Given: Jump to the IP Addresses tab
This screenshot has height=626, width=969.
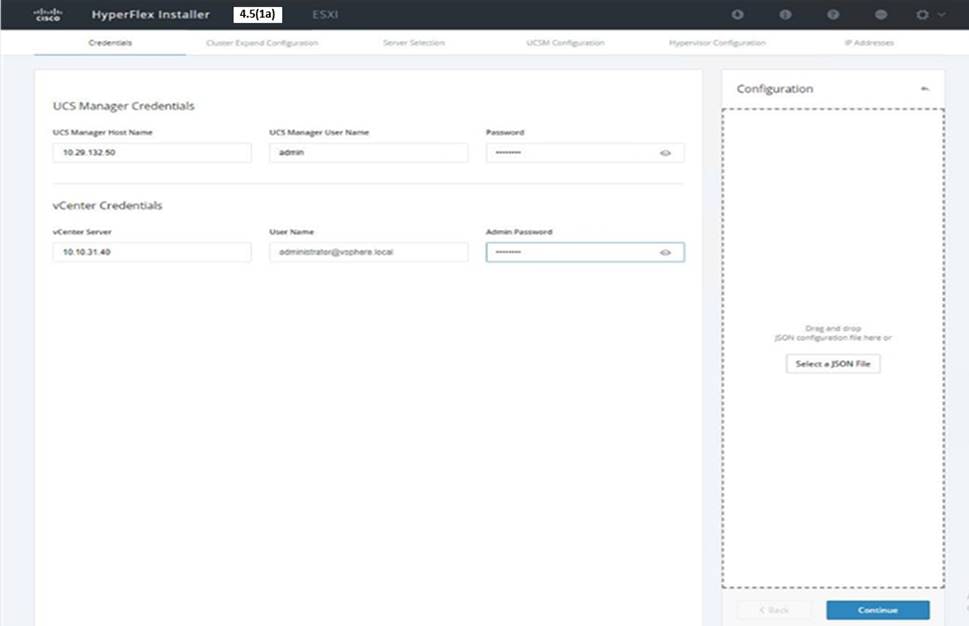Looking at the screenshot, I should tap(869, 43).
